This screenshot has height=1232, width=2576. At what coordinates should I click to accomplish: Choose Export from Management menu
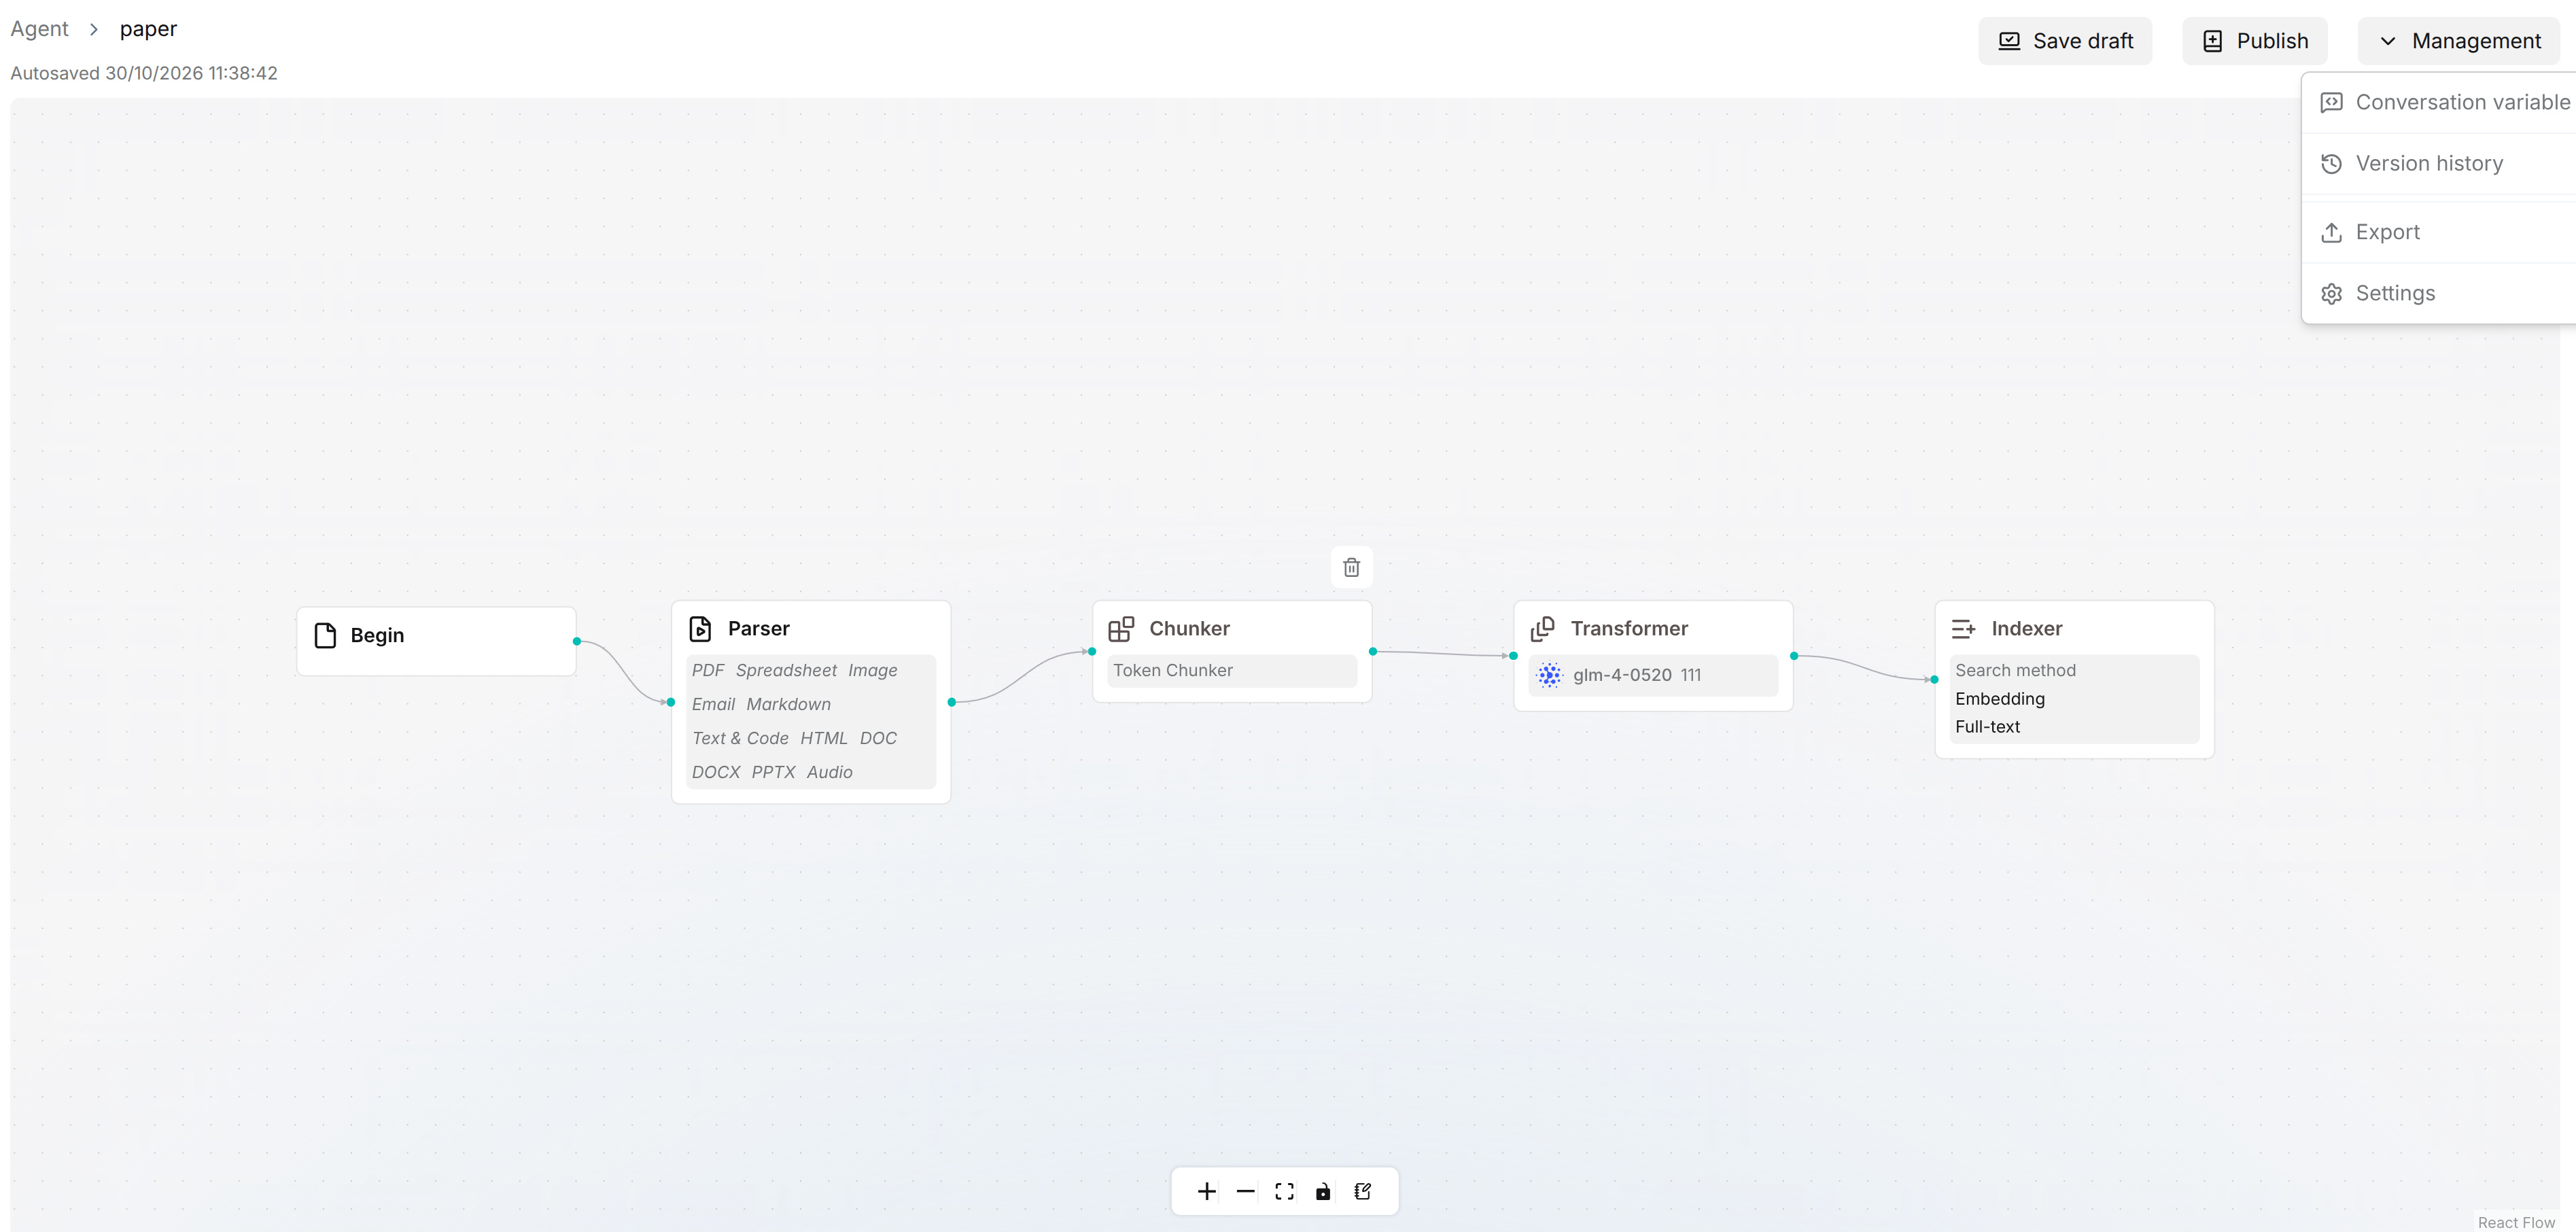[x=2439, y=232]
